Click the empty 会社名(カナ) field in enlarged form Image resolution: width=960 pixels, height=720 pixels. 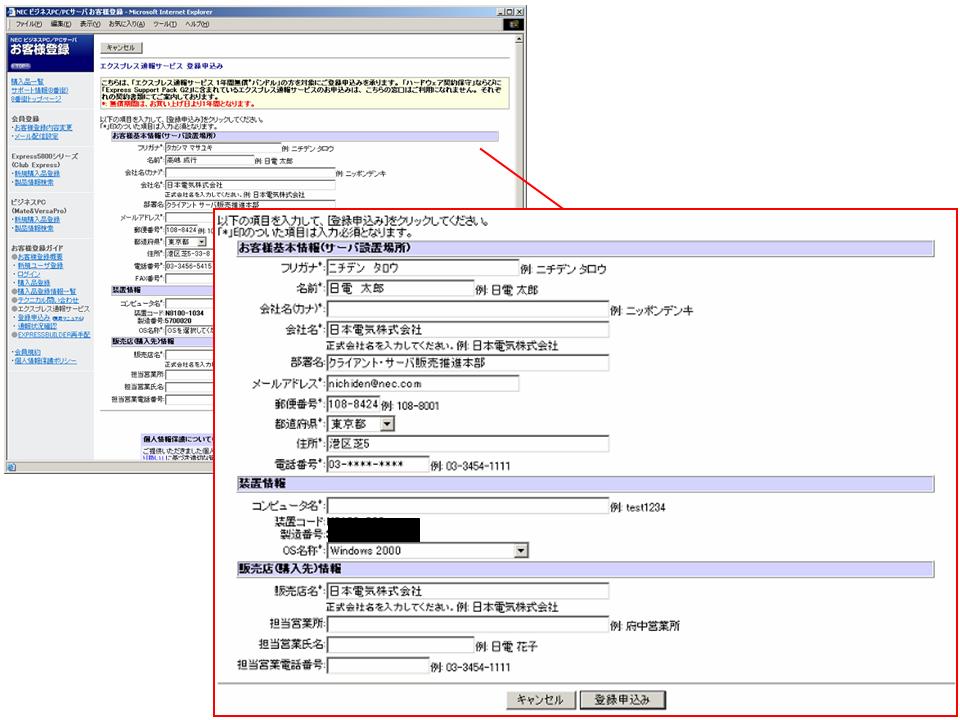coord(468,309)
